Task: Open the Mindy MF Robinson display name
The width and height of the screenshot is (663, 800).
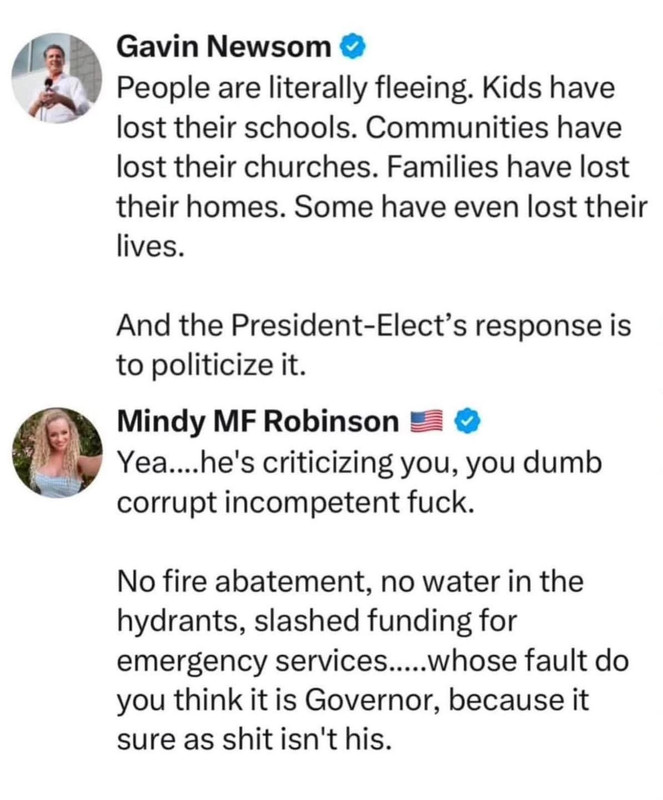Action: (258, 422)
